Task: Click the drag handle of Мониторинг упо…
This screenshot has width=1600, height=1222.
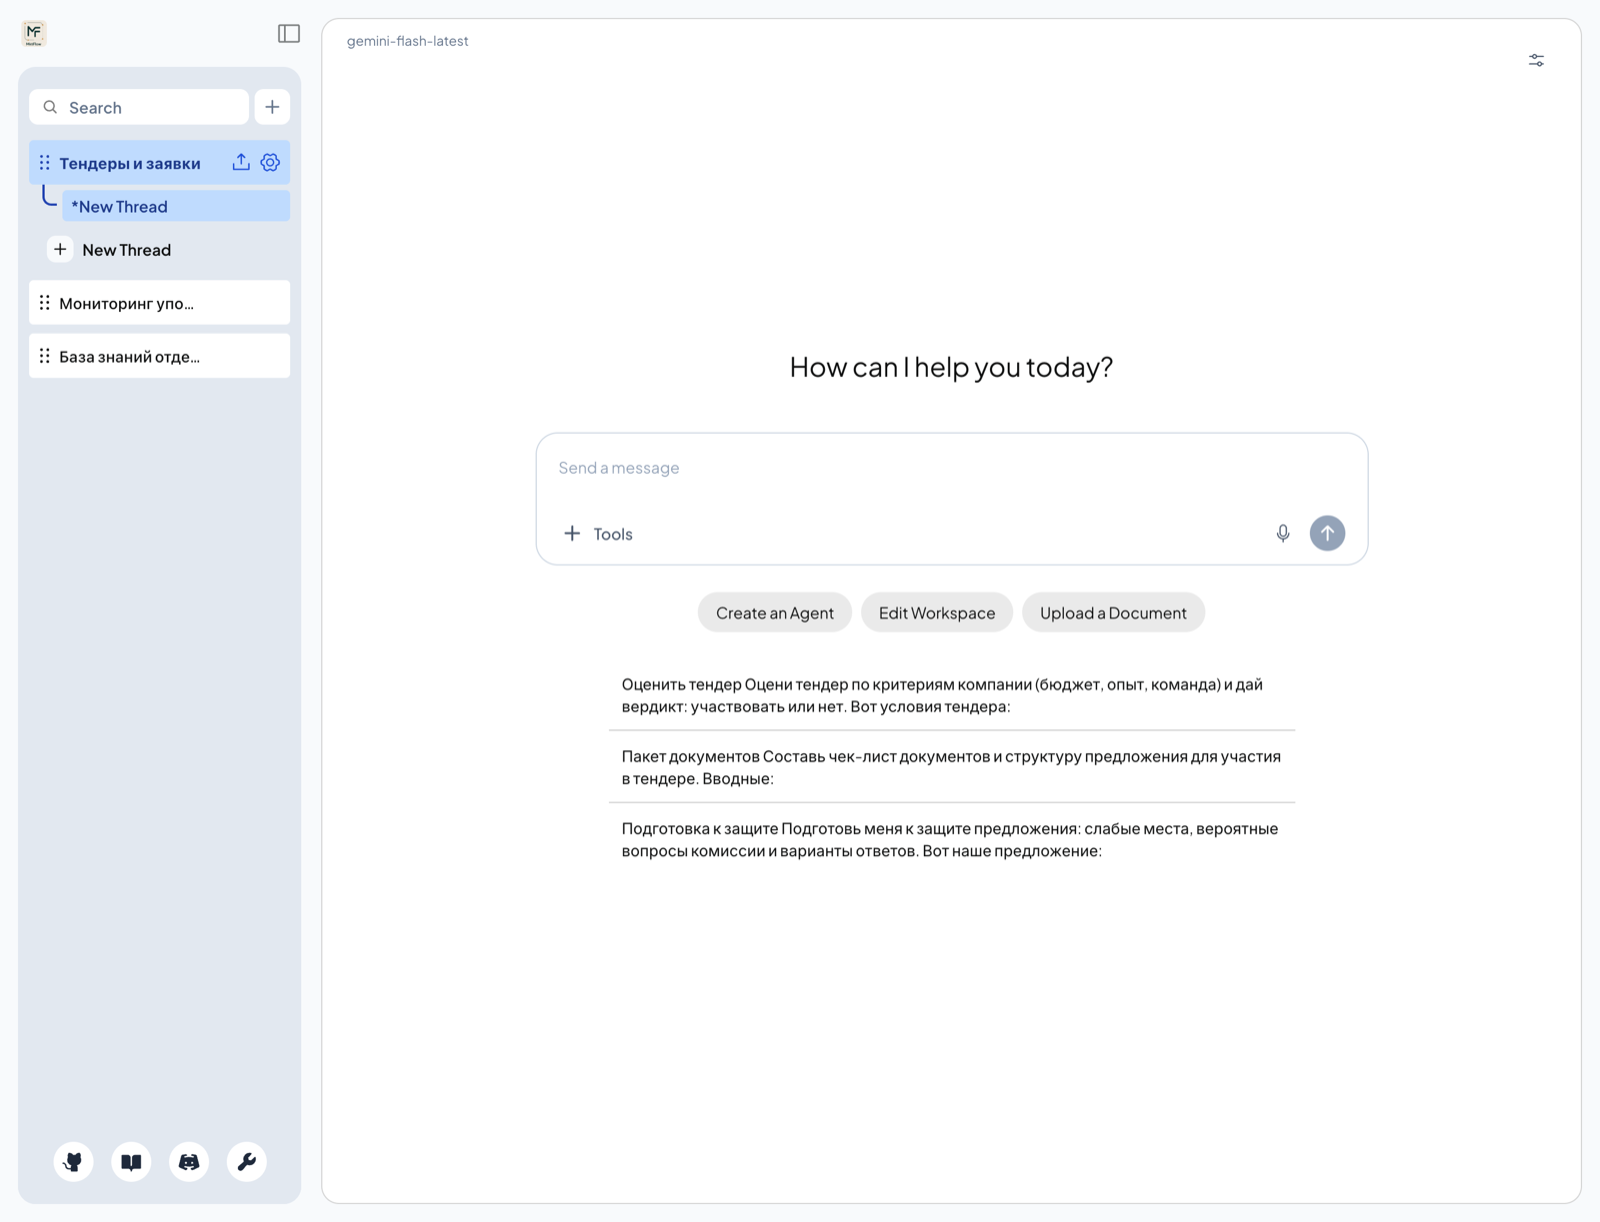Action: tap(45, 303)
